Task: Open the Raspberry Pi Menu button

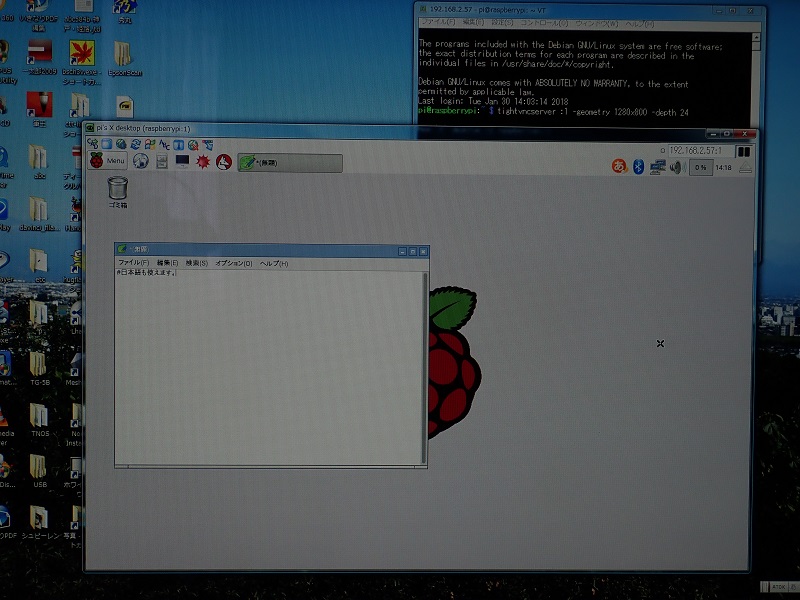Action: click(108, 161)
